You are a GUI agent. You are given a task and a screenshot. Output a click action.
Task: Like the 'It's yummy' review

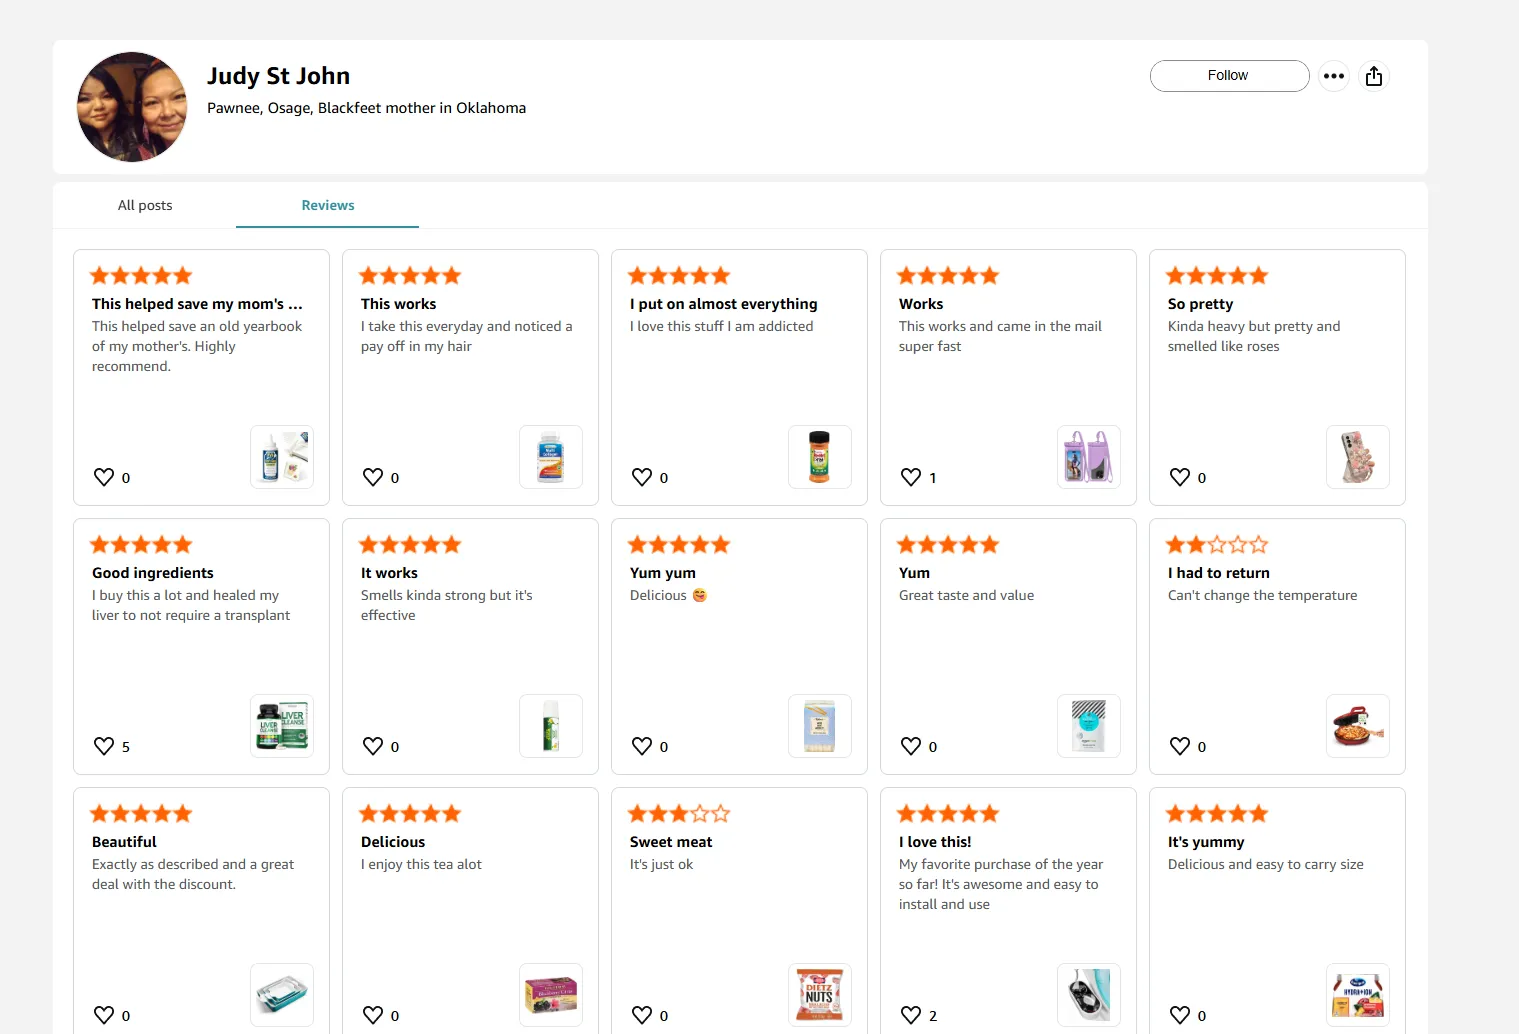coord(1180,1015)
